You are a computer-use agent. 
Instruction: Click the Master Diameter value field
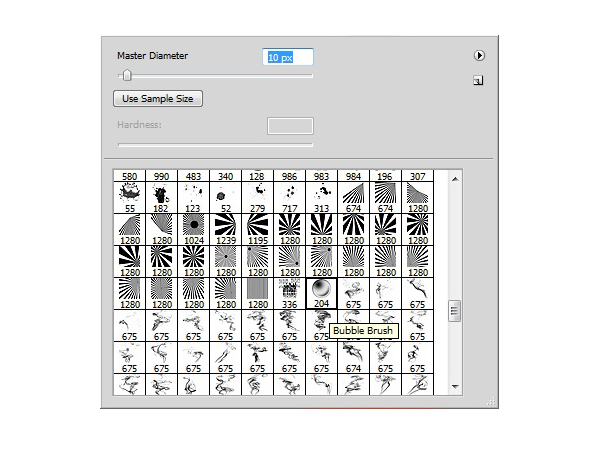click(288, 57)
